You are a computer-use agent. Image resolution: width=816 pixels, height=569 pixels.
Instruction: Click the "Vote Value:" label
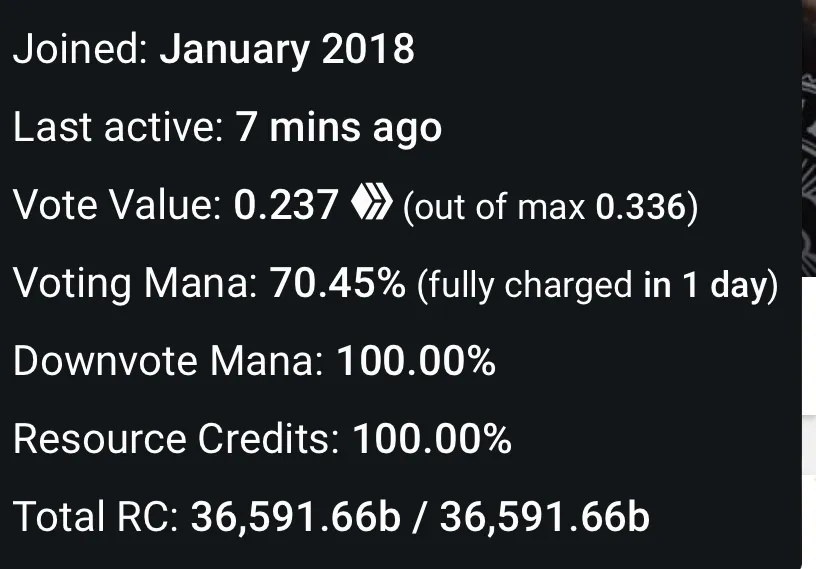[x=117, y=206]
